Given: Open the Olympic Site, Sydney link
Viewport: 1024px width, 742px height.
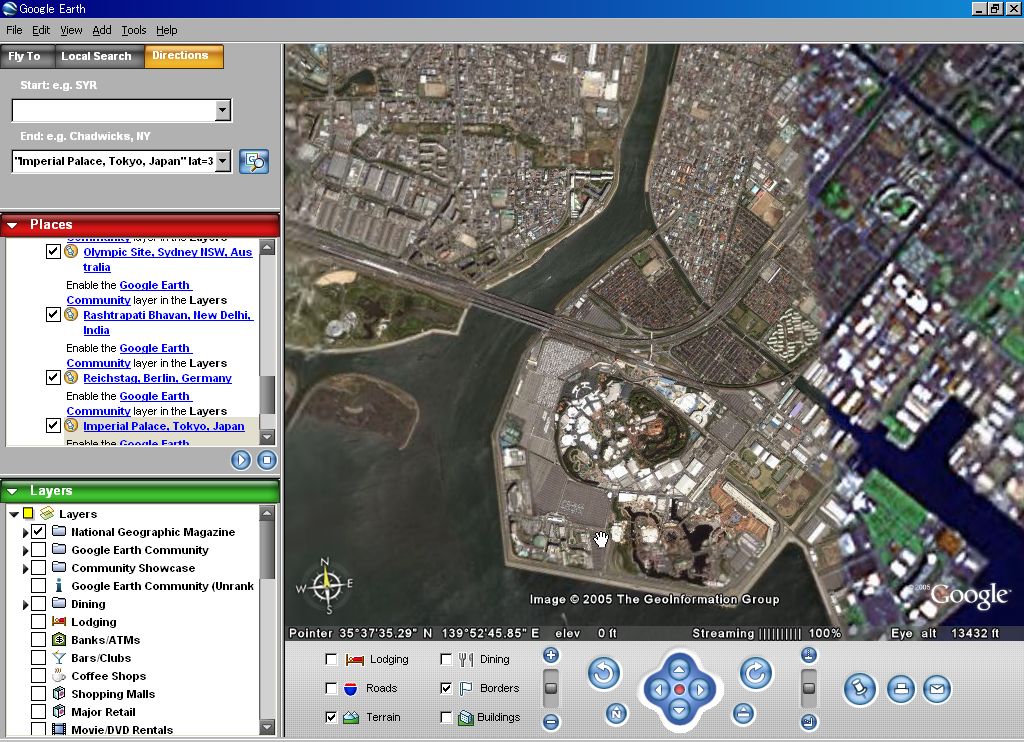Looking at the screenshot, I should point(167,259).
